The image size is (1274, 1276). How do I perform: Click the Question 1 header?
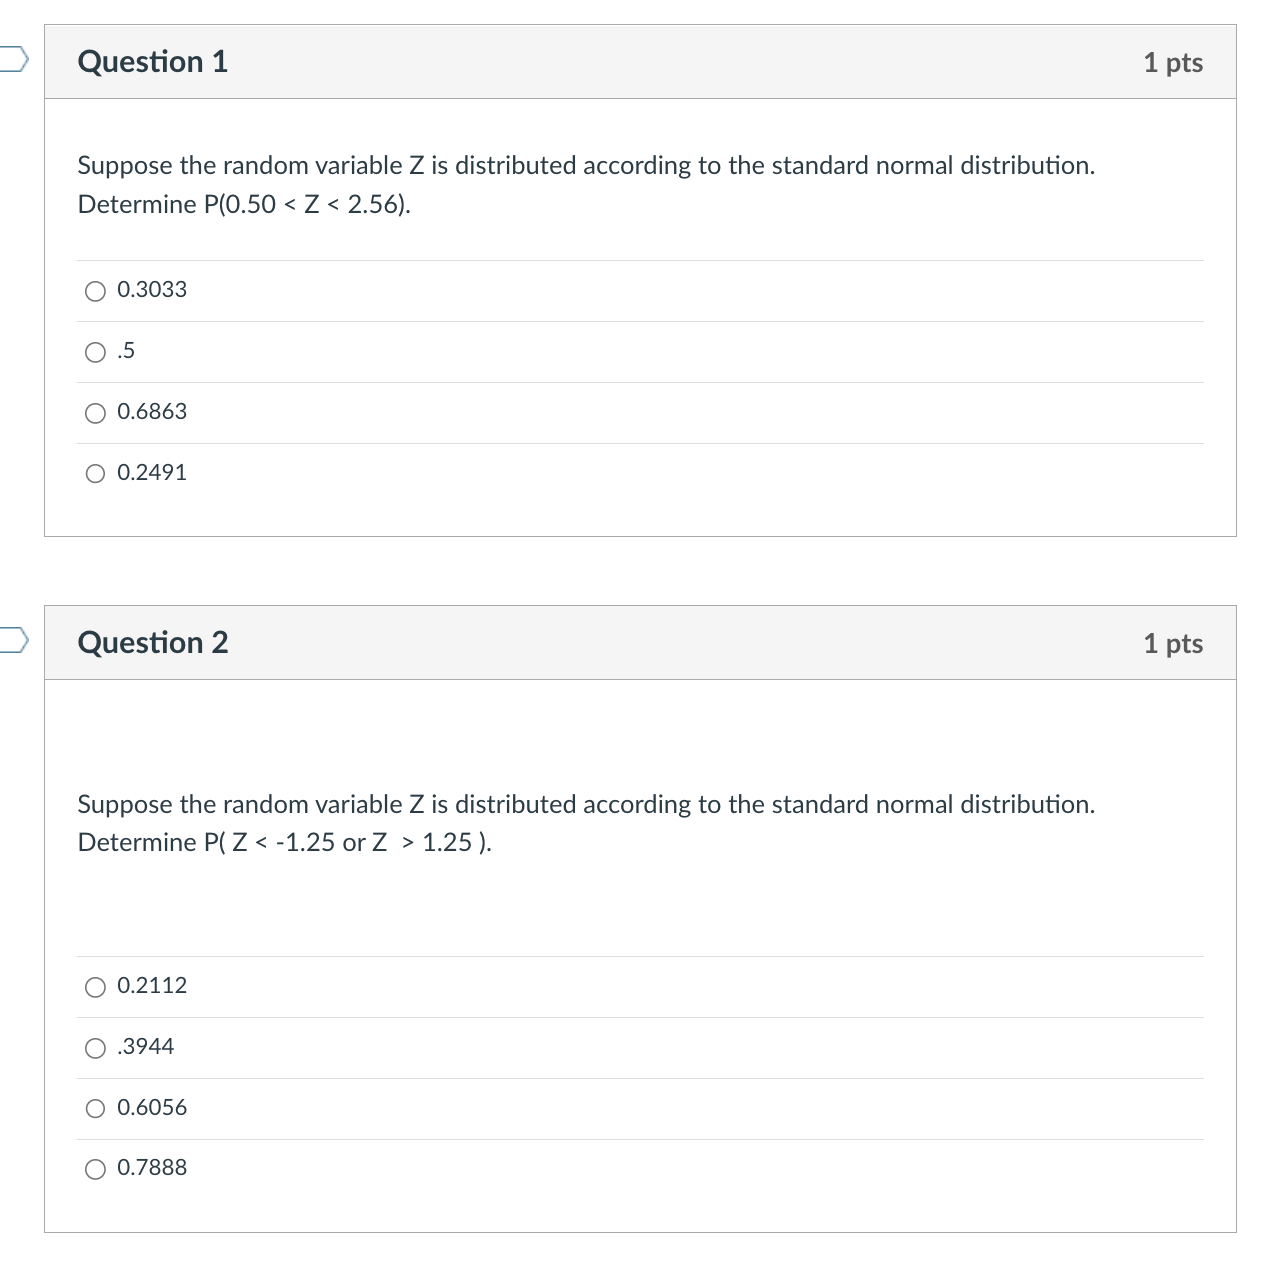(x=152, y=61)
